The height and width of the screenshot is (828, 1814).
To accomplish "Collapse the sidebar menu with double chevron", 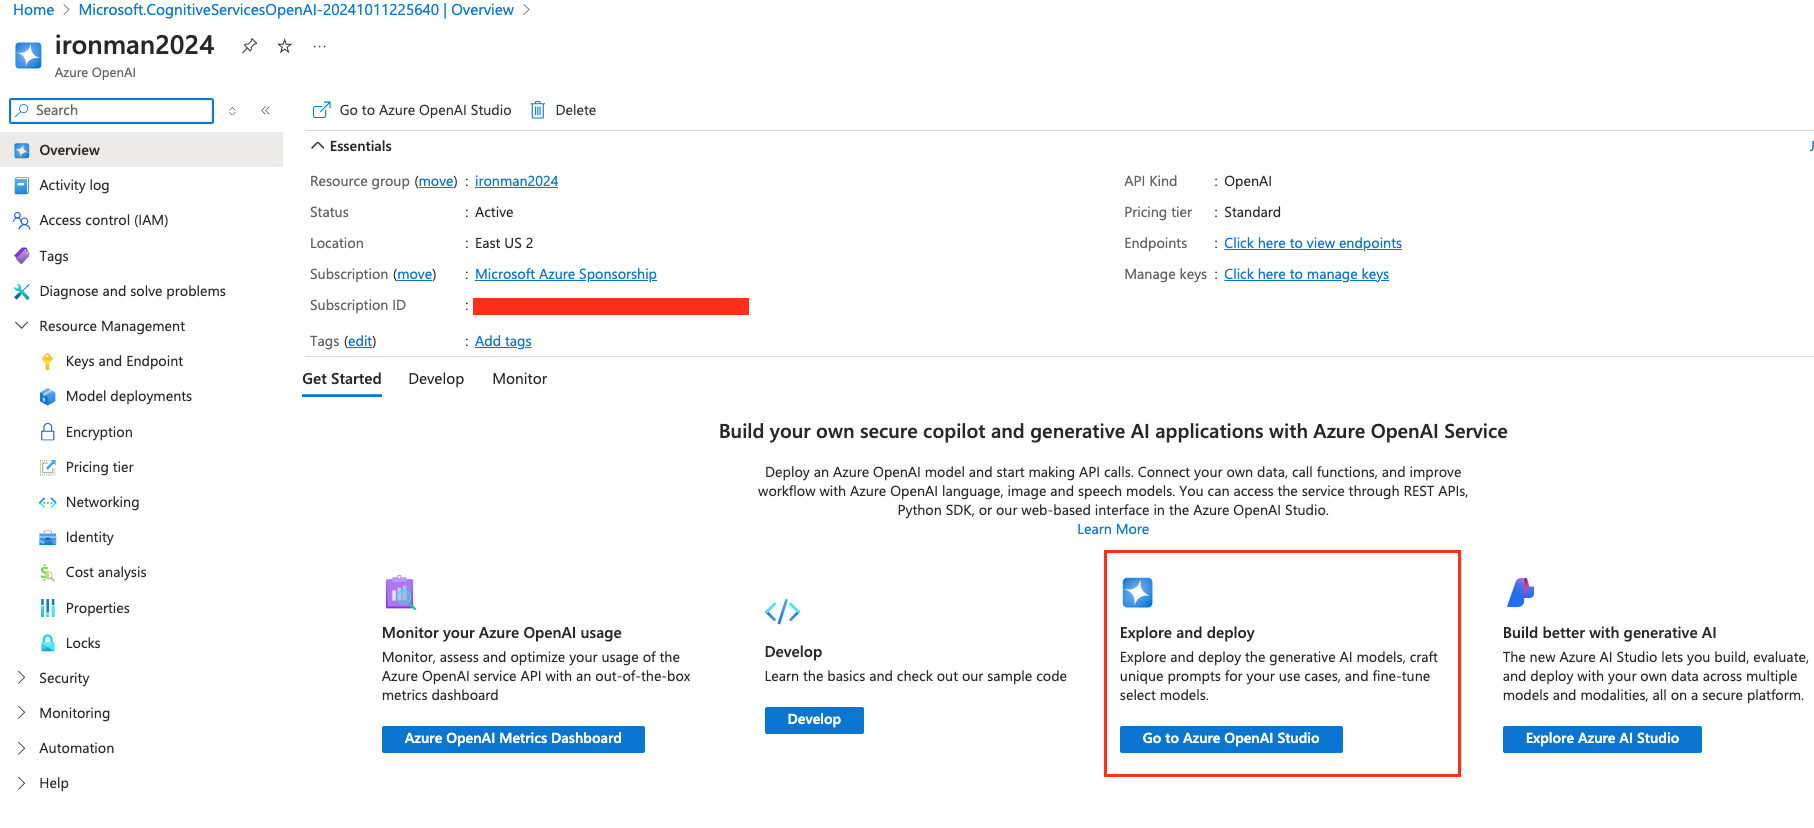I will [265, 111].
